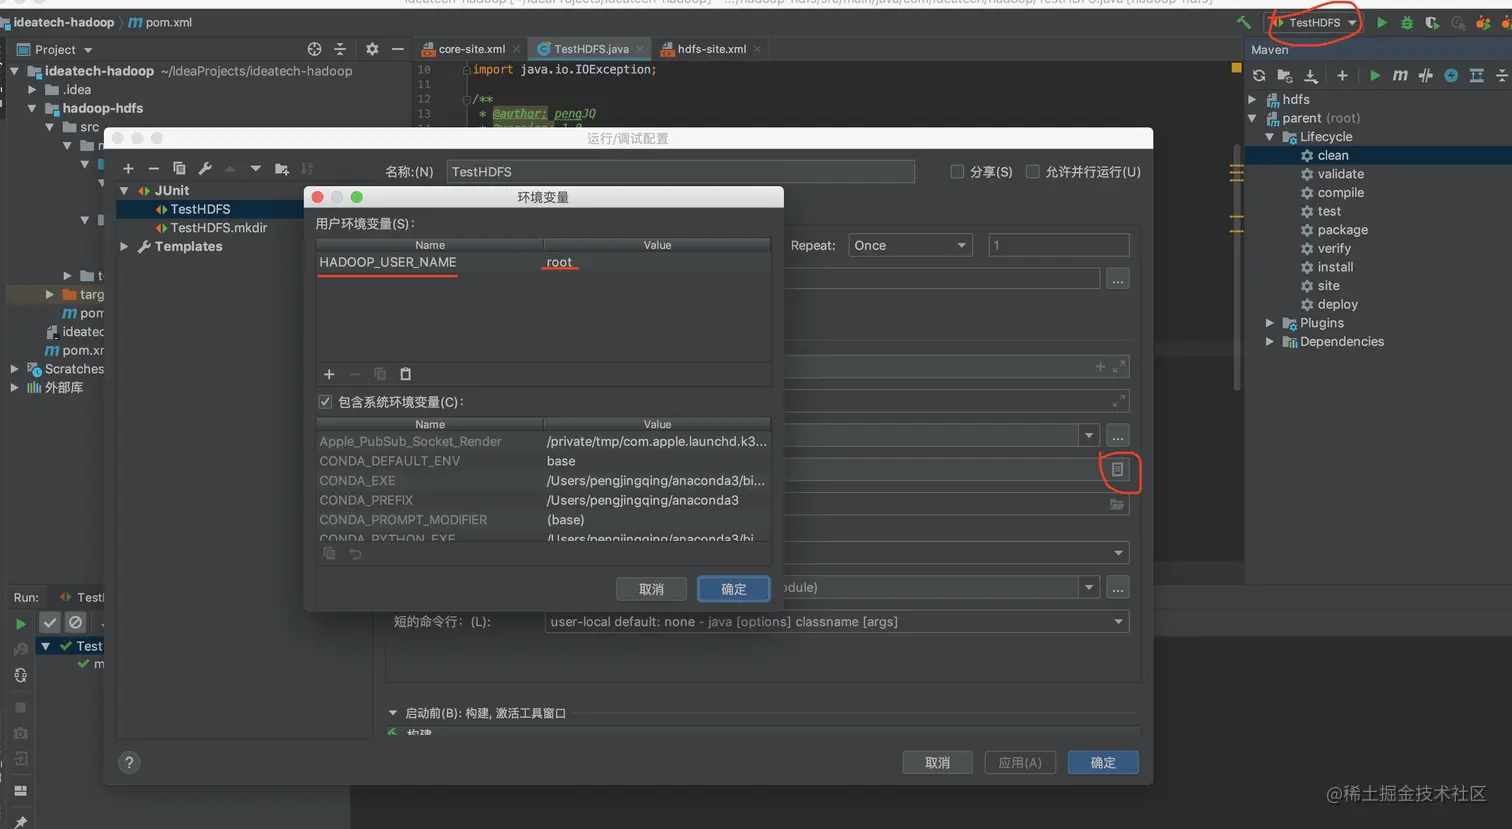Click the help question mark button
The image size is (1512, 829).
coord(129,762)
